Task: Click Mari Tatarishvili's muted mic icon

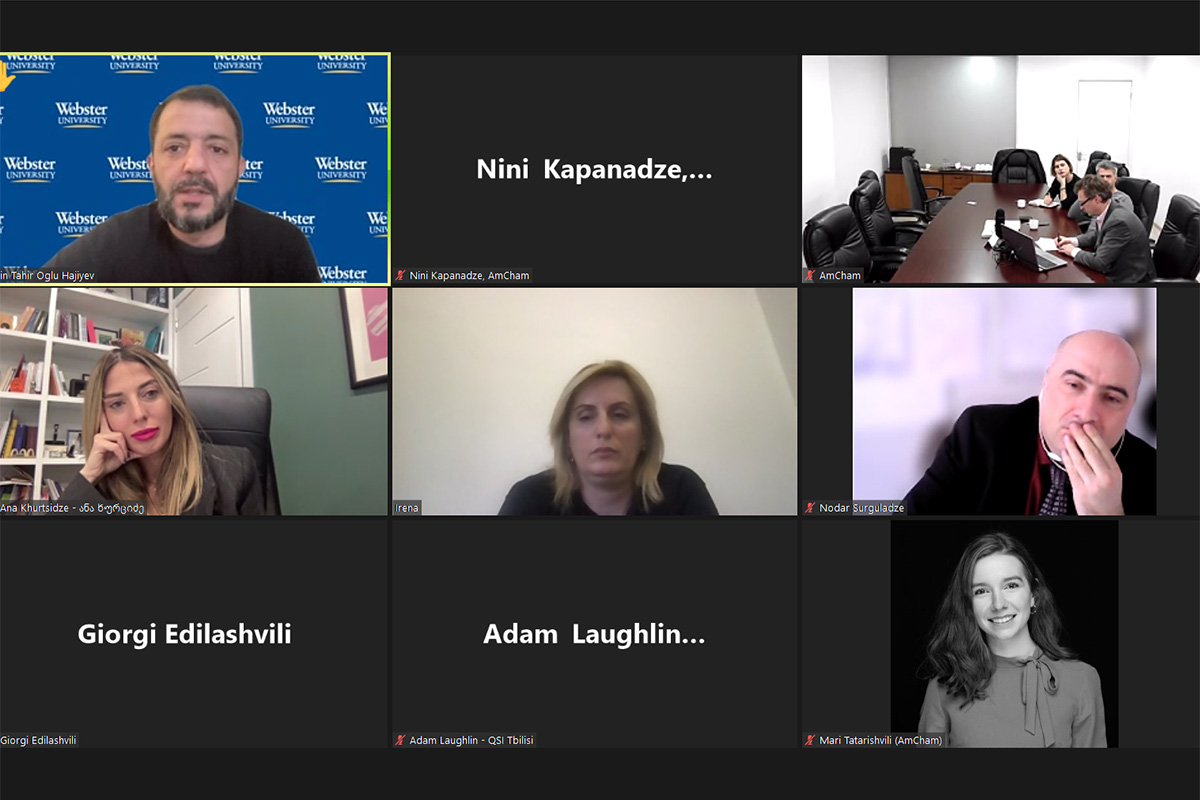Action: pyautogui.click(x=810, y=740)
